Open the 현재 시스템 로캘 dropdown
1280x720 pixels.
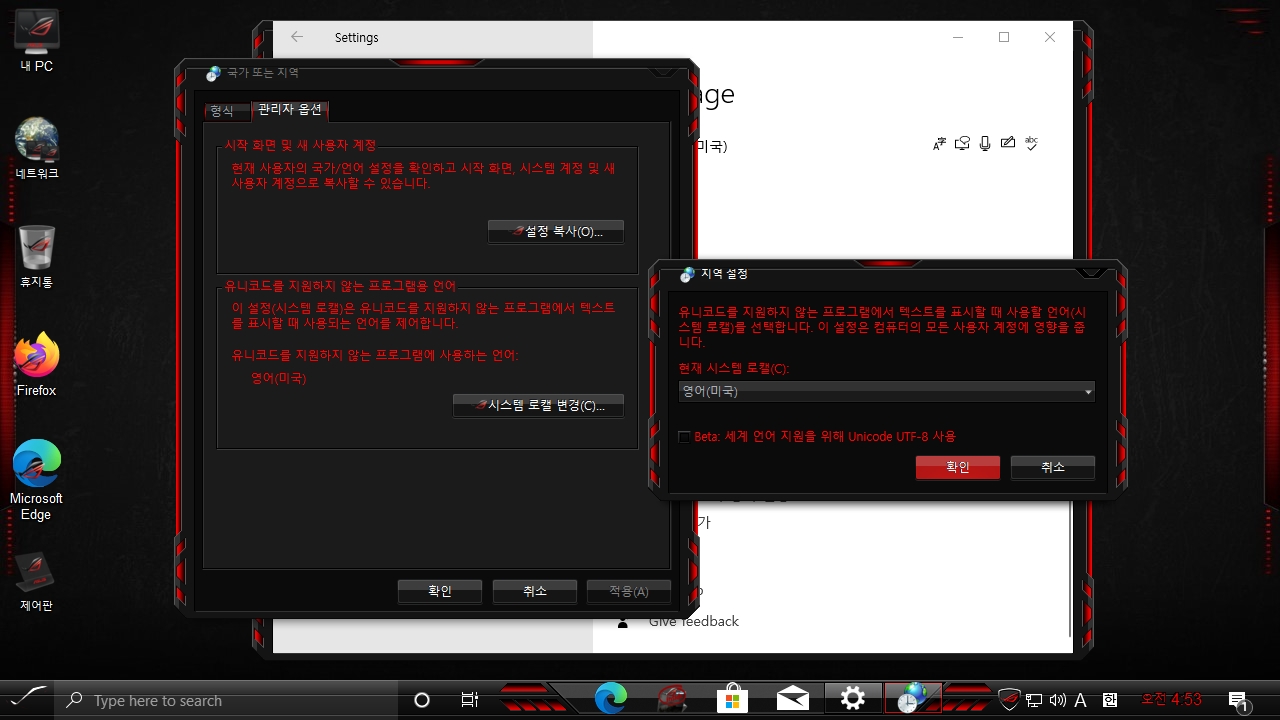886,392
